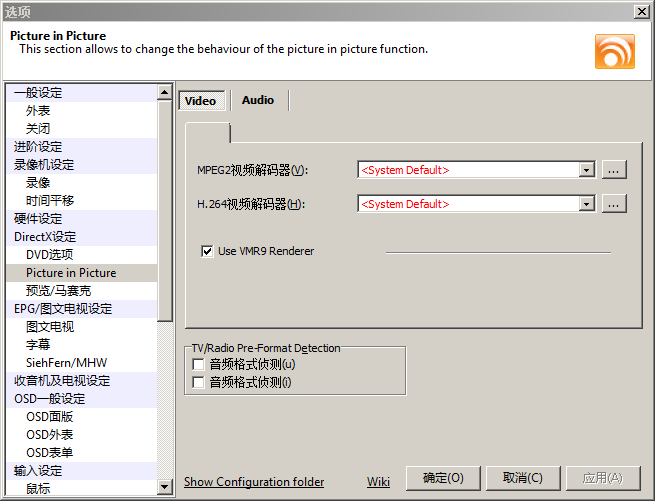Screen dimensions: 655x501
Task: Open the Wiki link
Action: coord(378,482)
